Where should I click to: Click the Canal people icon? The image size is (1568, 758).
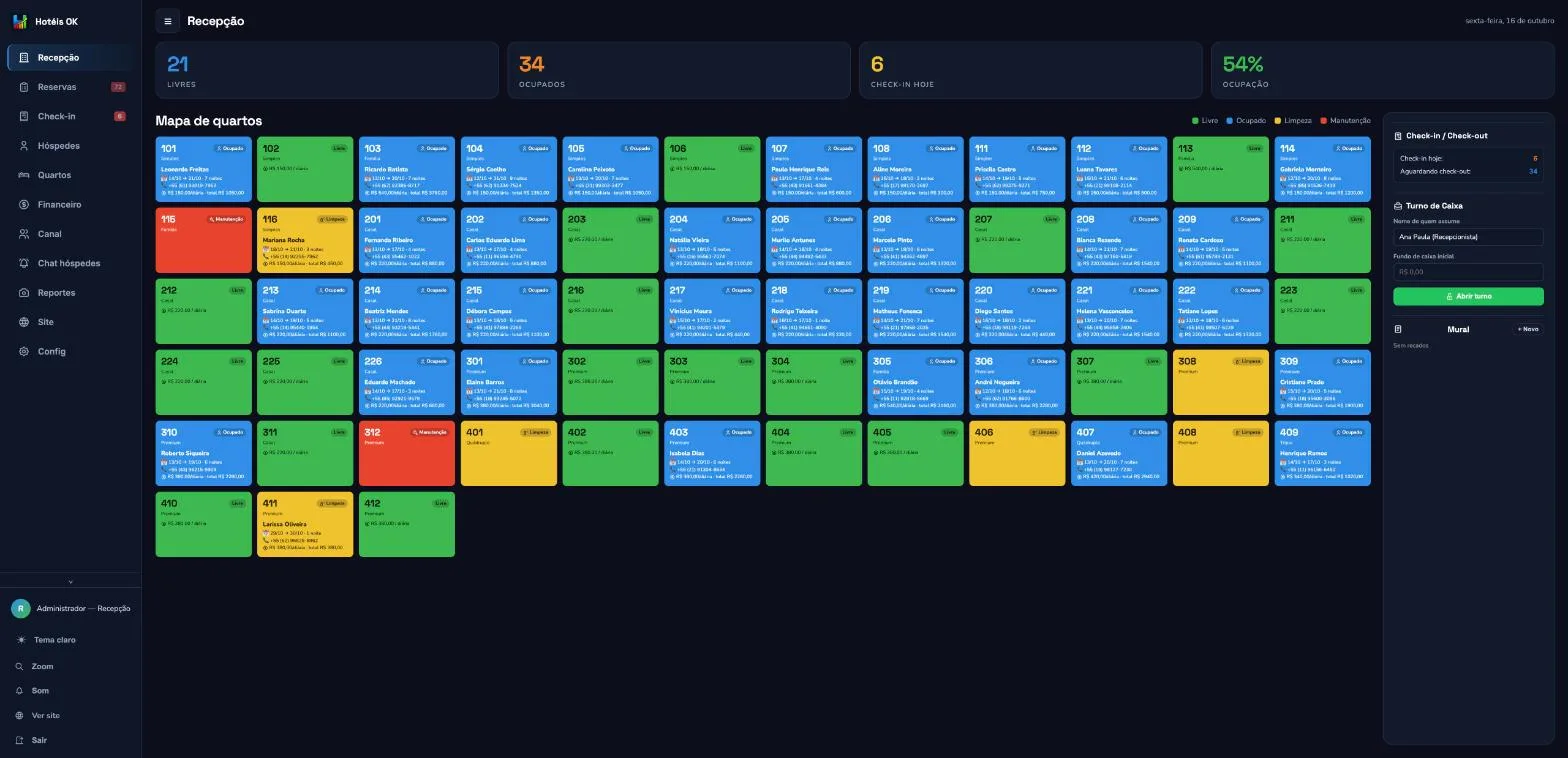pyautogui.click(x=24, y=234)
